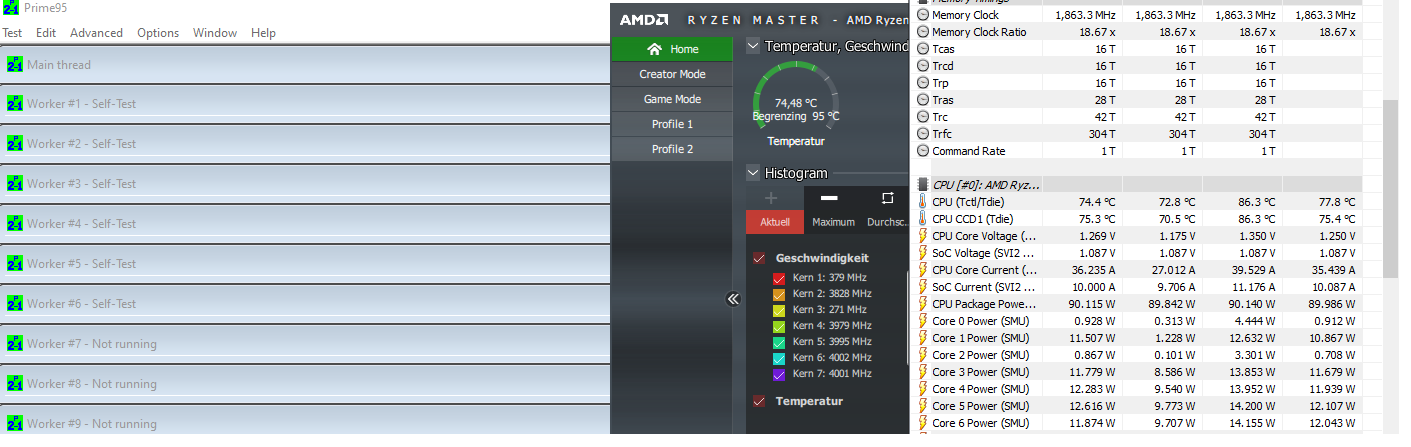Image resolution: width=1411 pixels, height=447 pixels.
Task: Click the lightning icon for Core 0 Power
Action: pyautogui.click(x=923, y=321)
